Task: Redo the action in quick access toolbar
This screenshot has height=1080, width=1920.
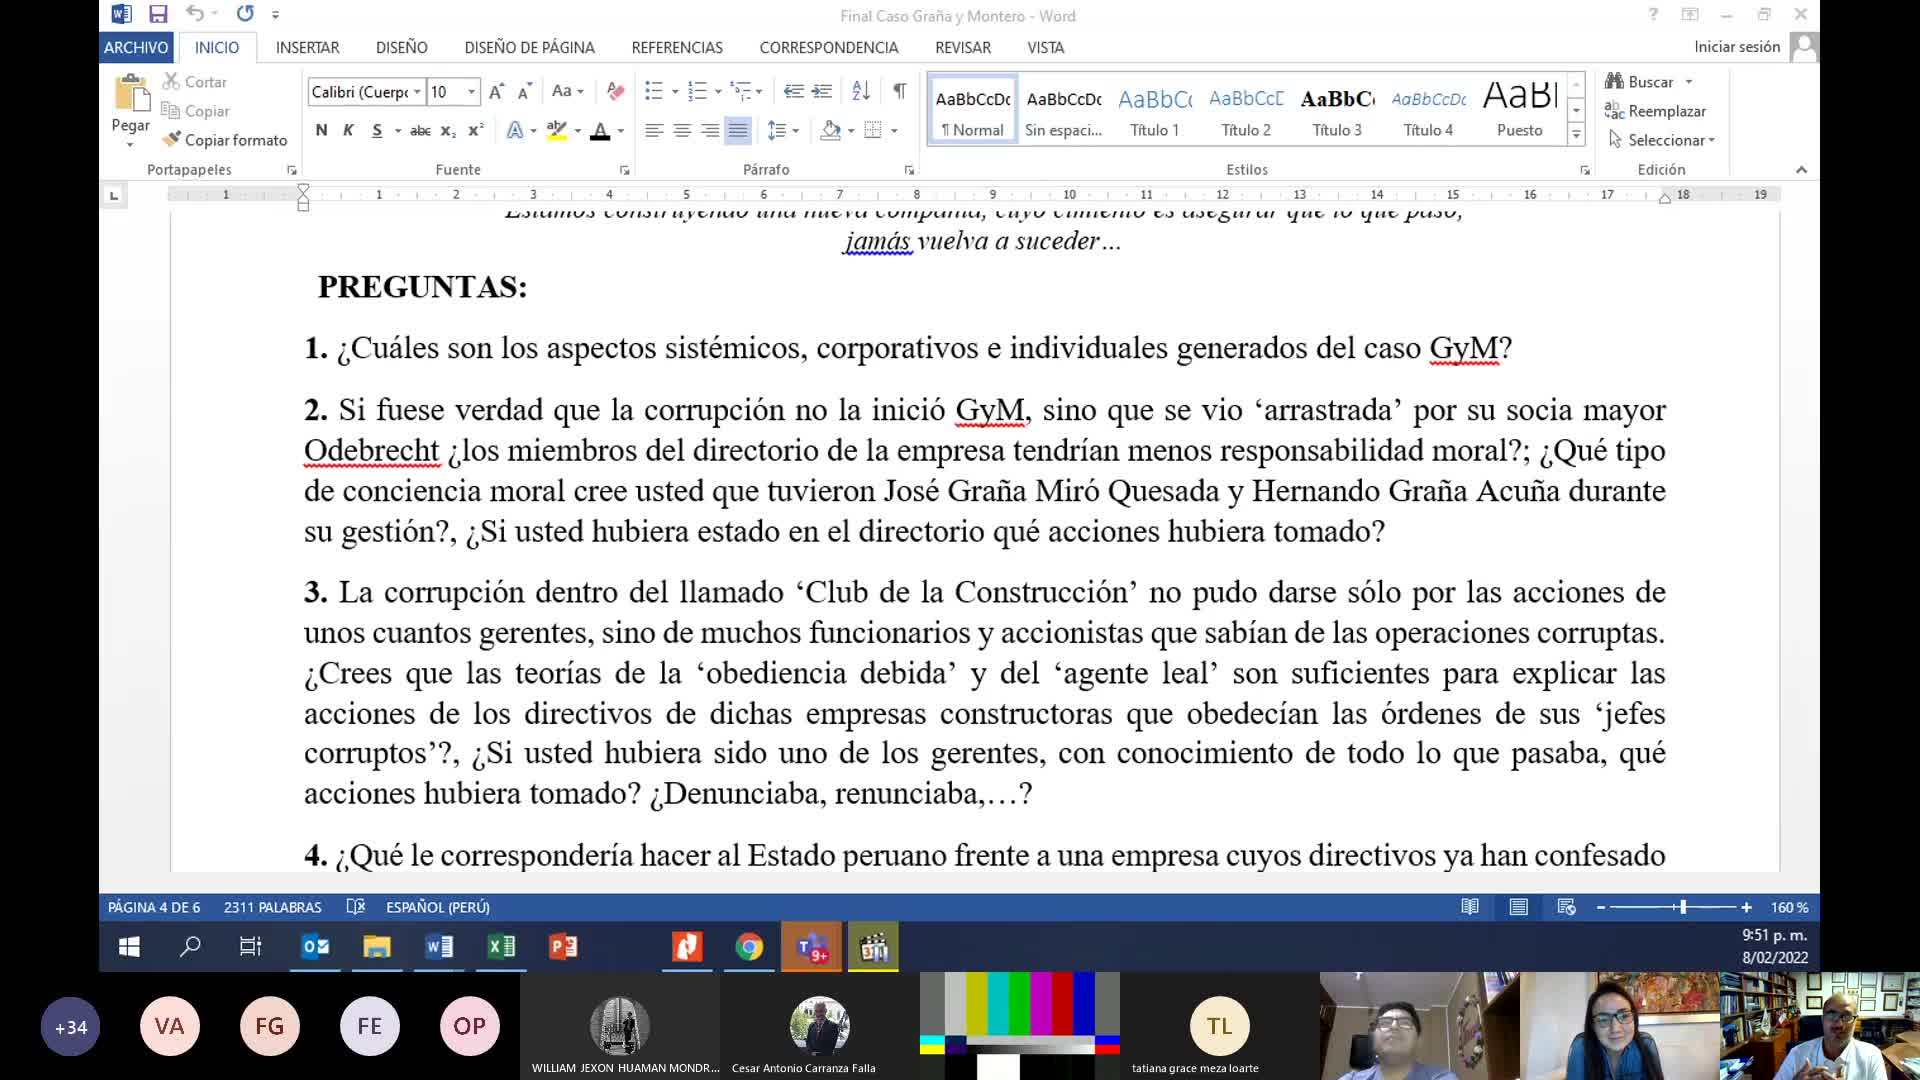Action: pyautogui.click(x=245, y=14)
